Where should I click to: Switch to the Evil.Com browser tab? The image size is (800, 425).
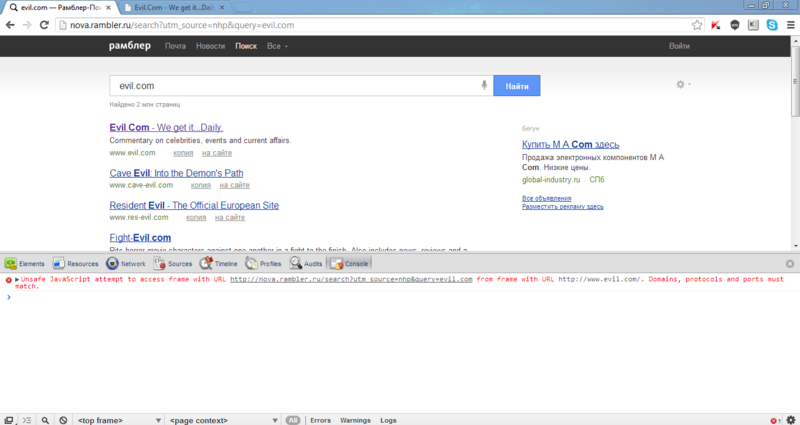(174, 8)
